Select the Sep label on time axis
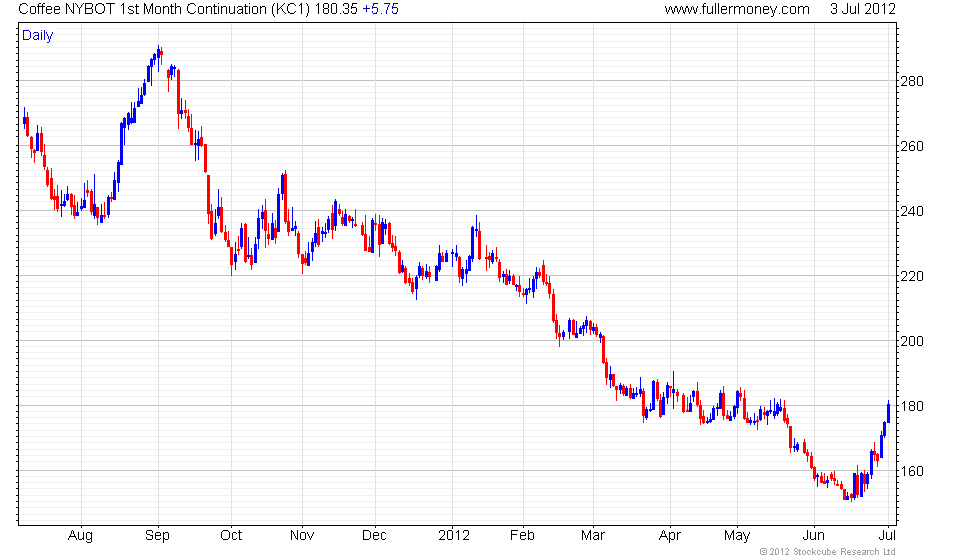 (x=157, y=536)
